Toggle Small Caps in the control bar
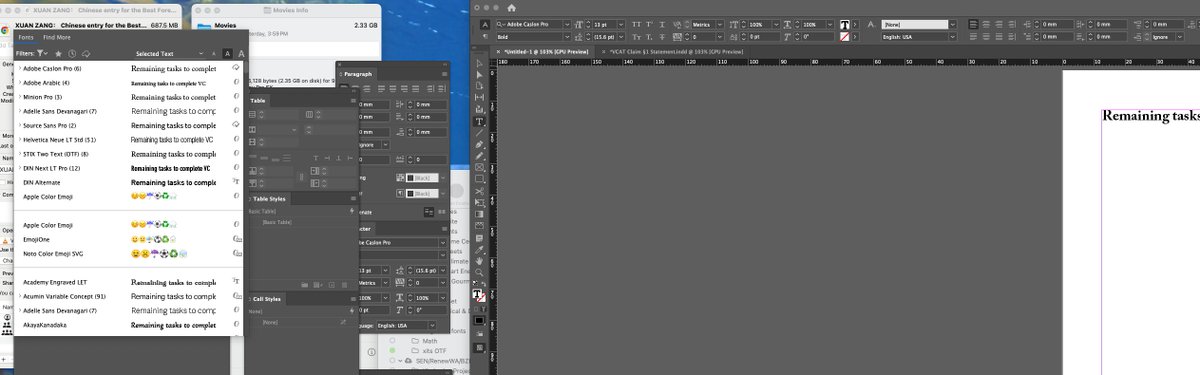The height and width of the screenshot is (375, 1200). [636, 36]
